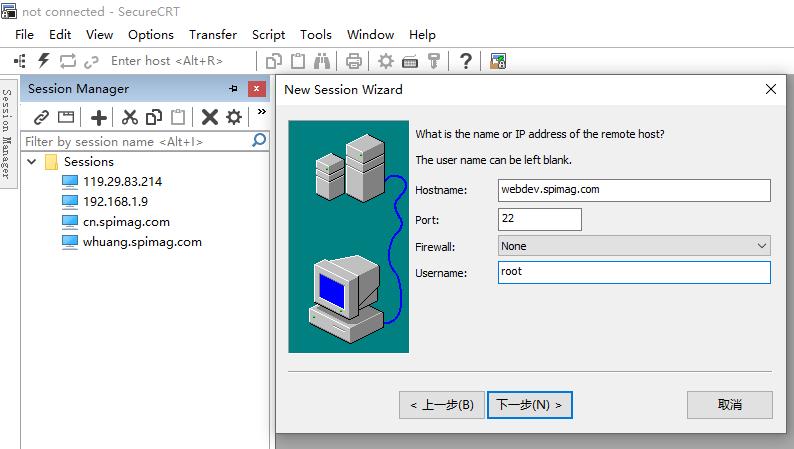This screenshot has height=449, width=794.
Task: Click the Paste icon in Session Manager
Action: pos(178,117)
